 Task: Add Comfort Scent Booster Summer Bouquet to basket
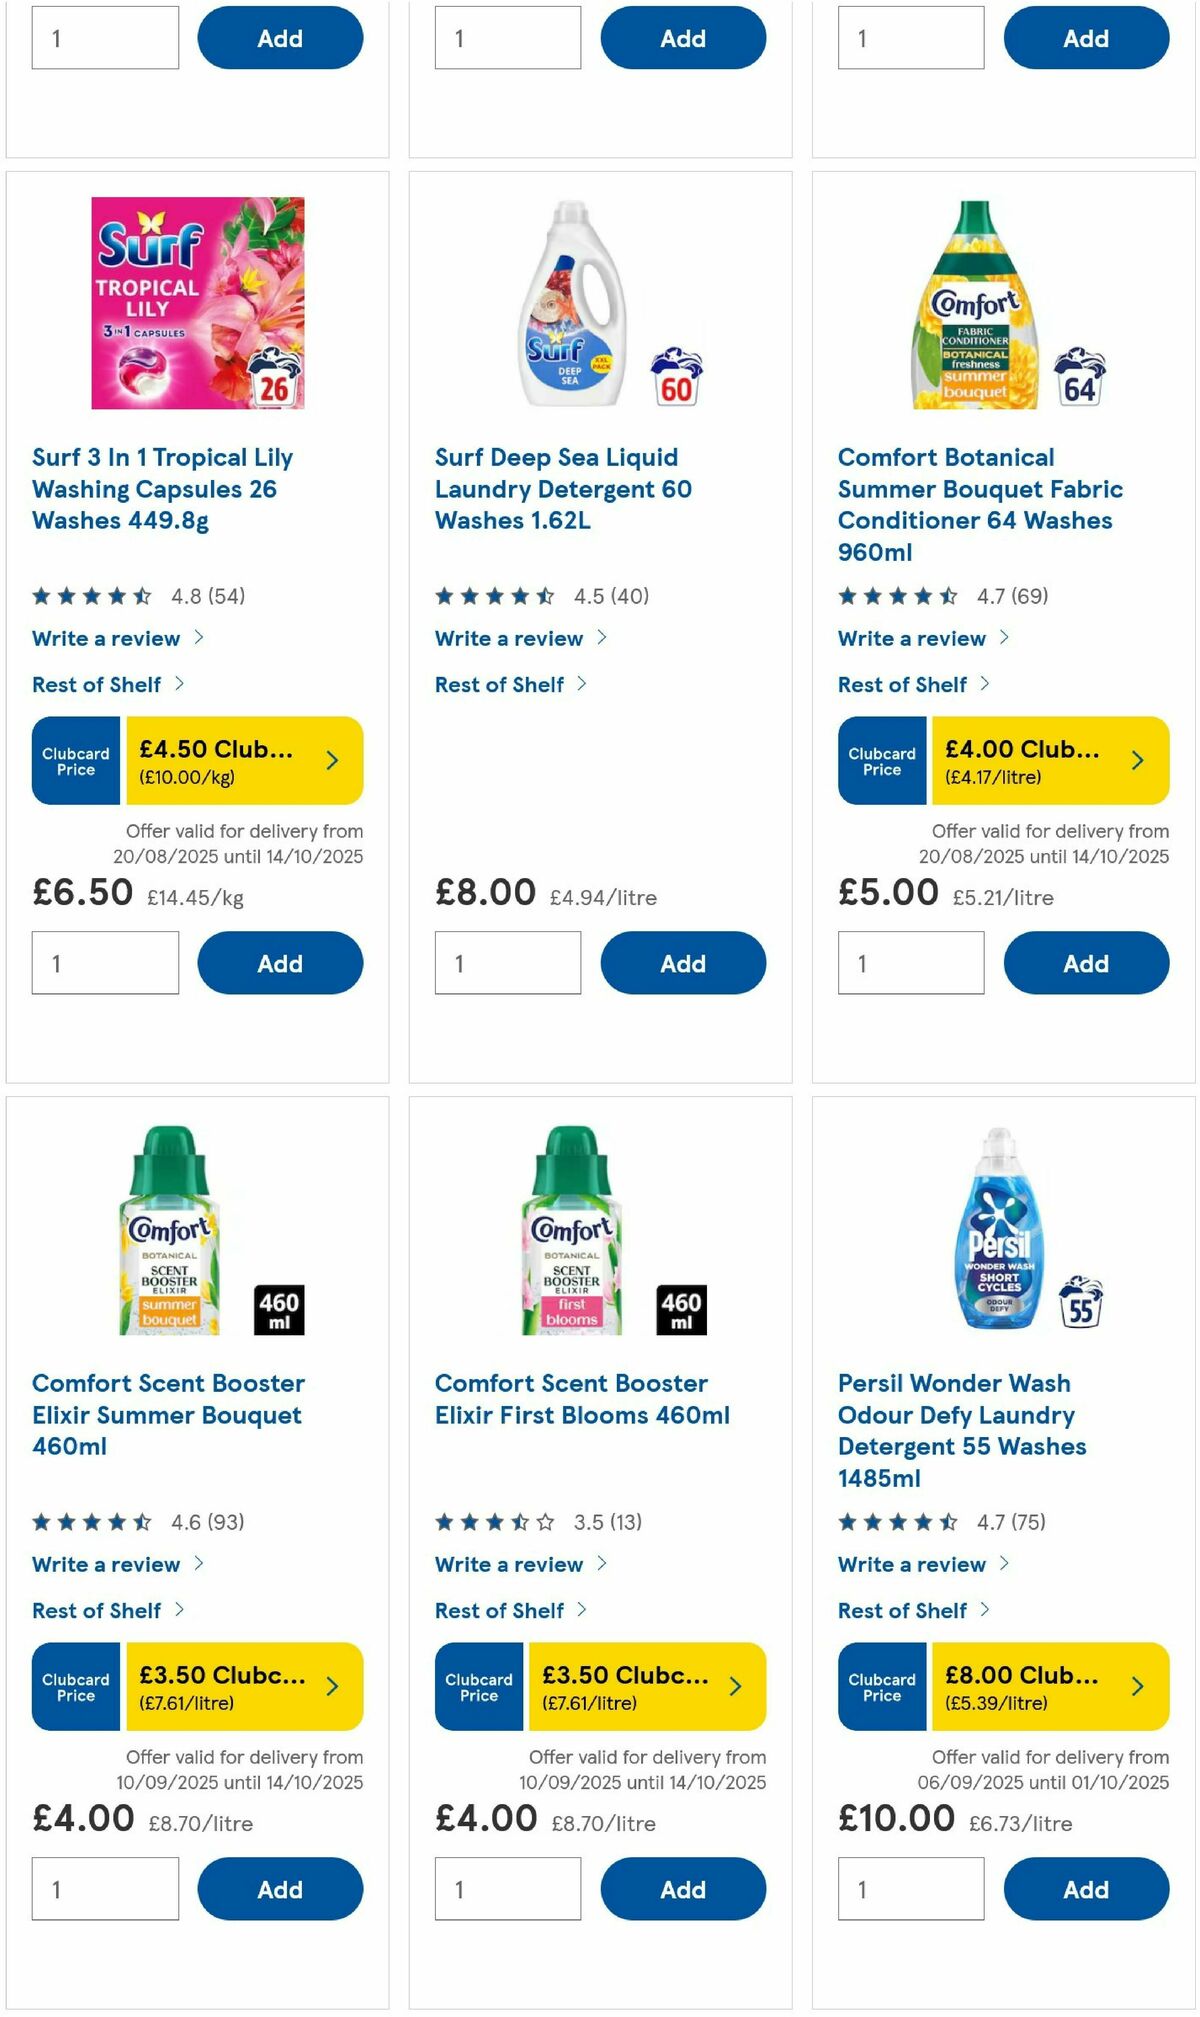pyautogui.click(x=280, y=1888)
